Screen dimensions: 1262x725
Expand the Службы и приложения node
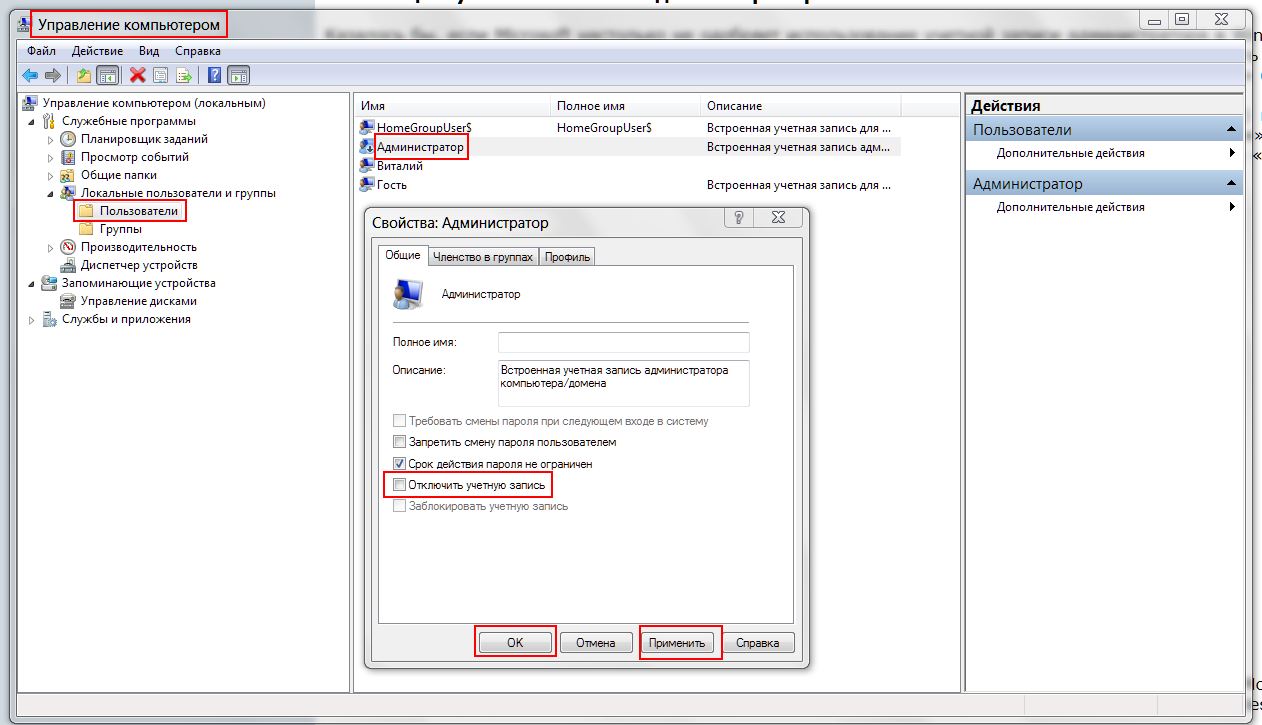coord(32,319)
